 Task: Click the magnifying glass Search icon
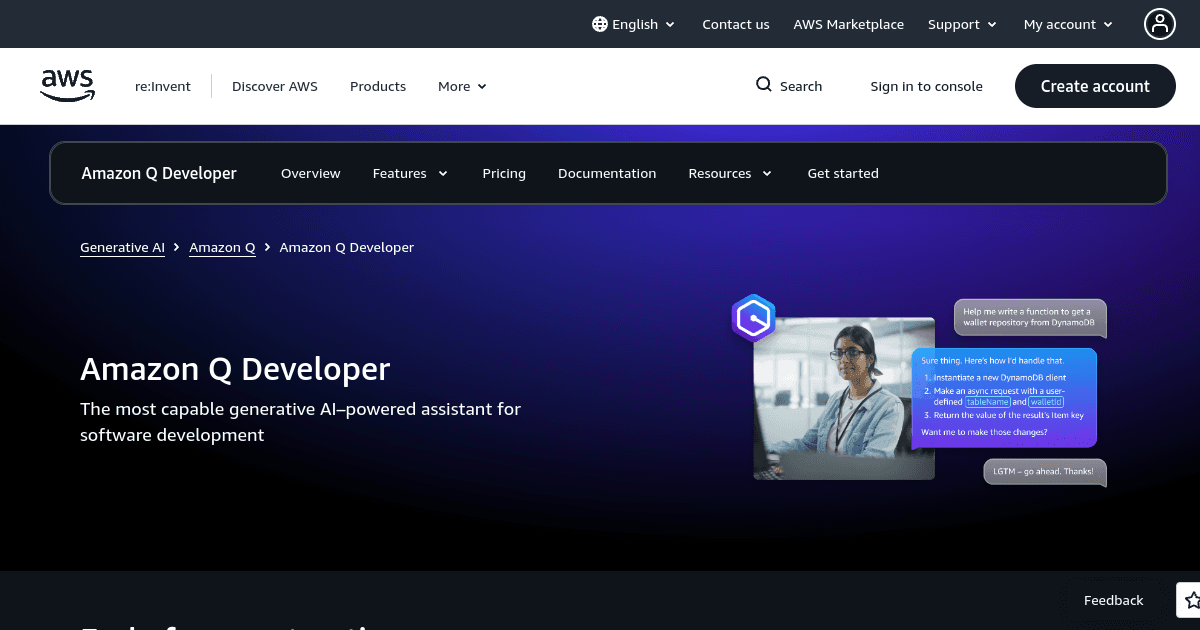point(764,85)
